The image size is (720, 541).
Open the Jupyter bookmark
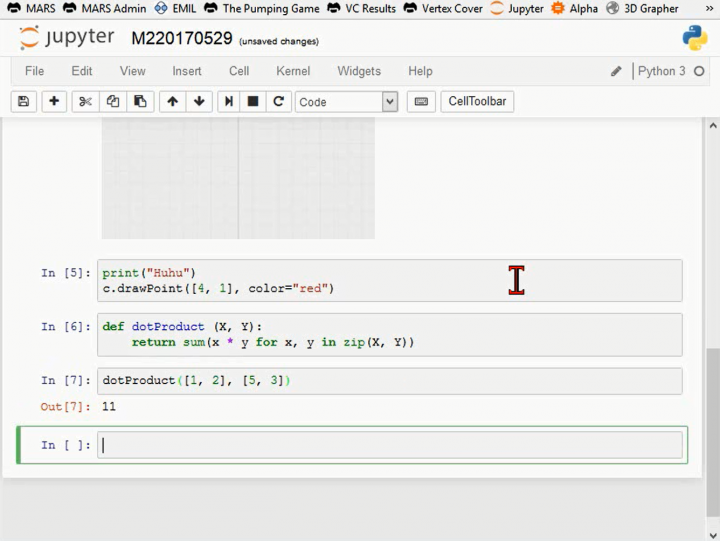pyautogui.click(x=517, y=8)
